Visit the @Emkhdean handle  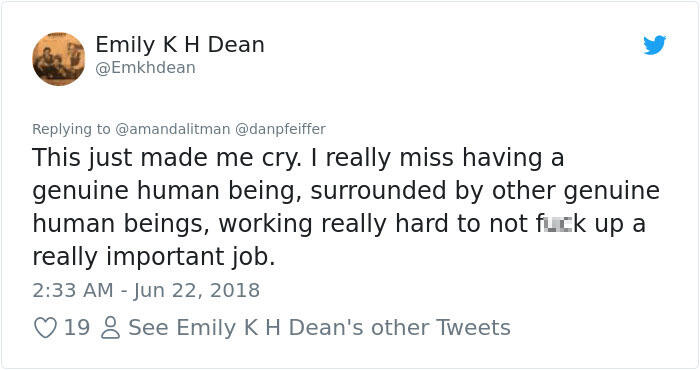[x=146, y=68]
